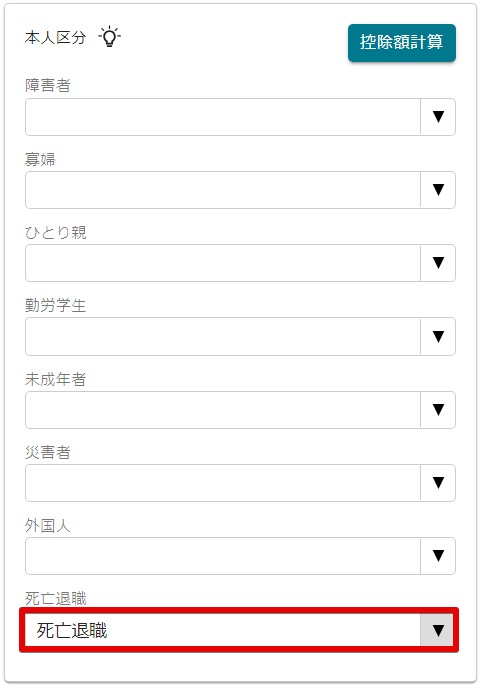This screenshot has width=480, height=685.
Task: Click inside the empty 寡婦 select field
Action: 223,190
